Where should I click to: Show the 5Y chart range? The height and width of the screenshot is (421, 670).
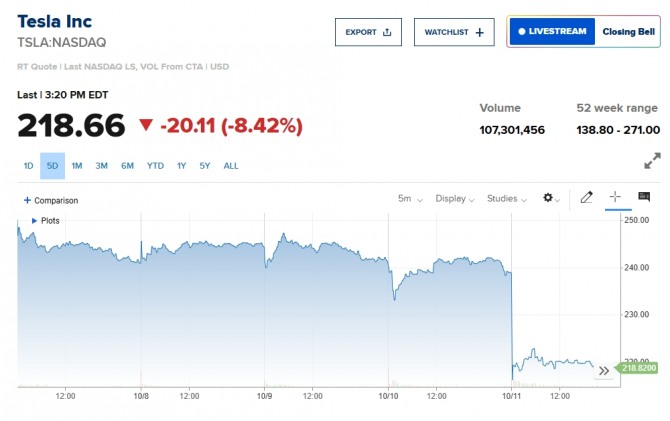[205, 166]
